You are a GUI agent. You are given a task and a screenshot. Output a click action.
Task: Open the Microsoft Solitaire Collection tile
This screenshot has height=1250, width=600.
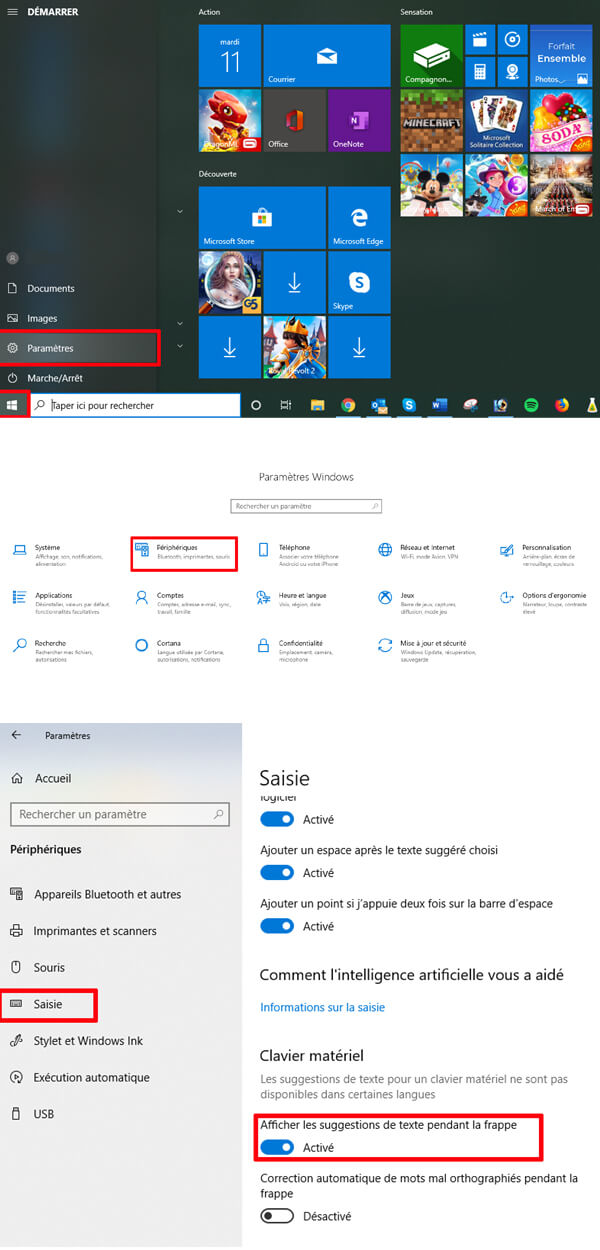(496, 120)
